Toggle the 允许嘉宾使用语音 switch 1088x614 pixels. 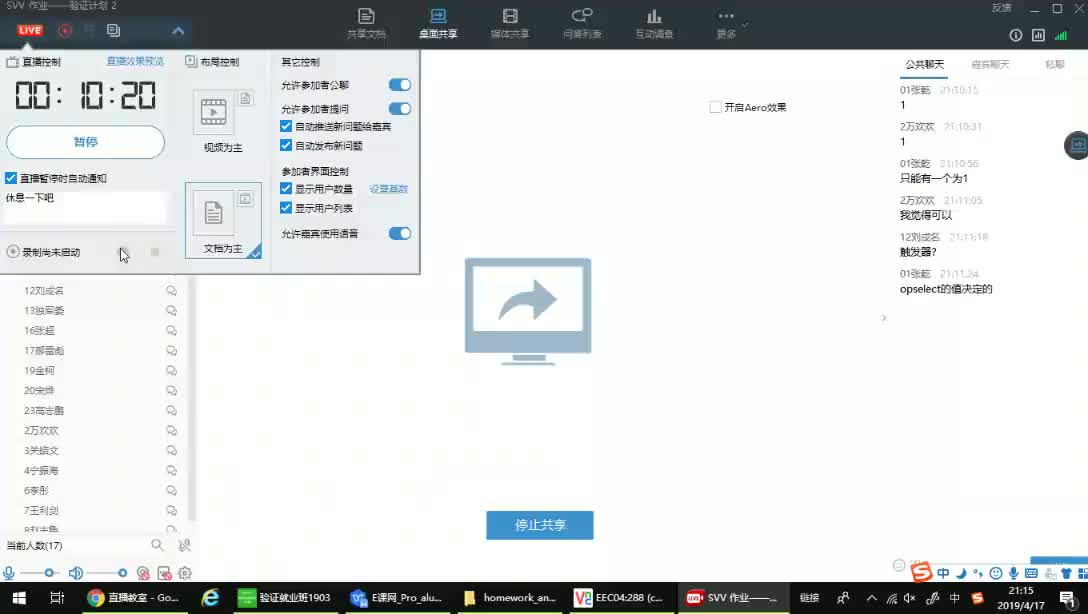pyautogui.click(x=400, y=233)
